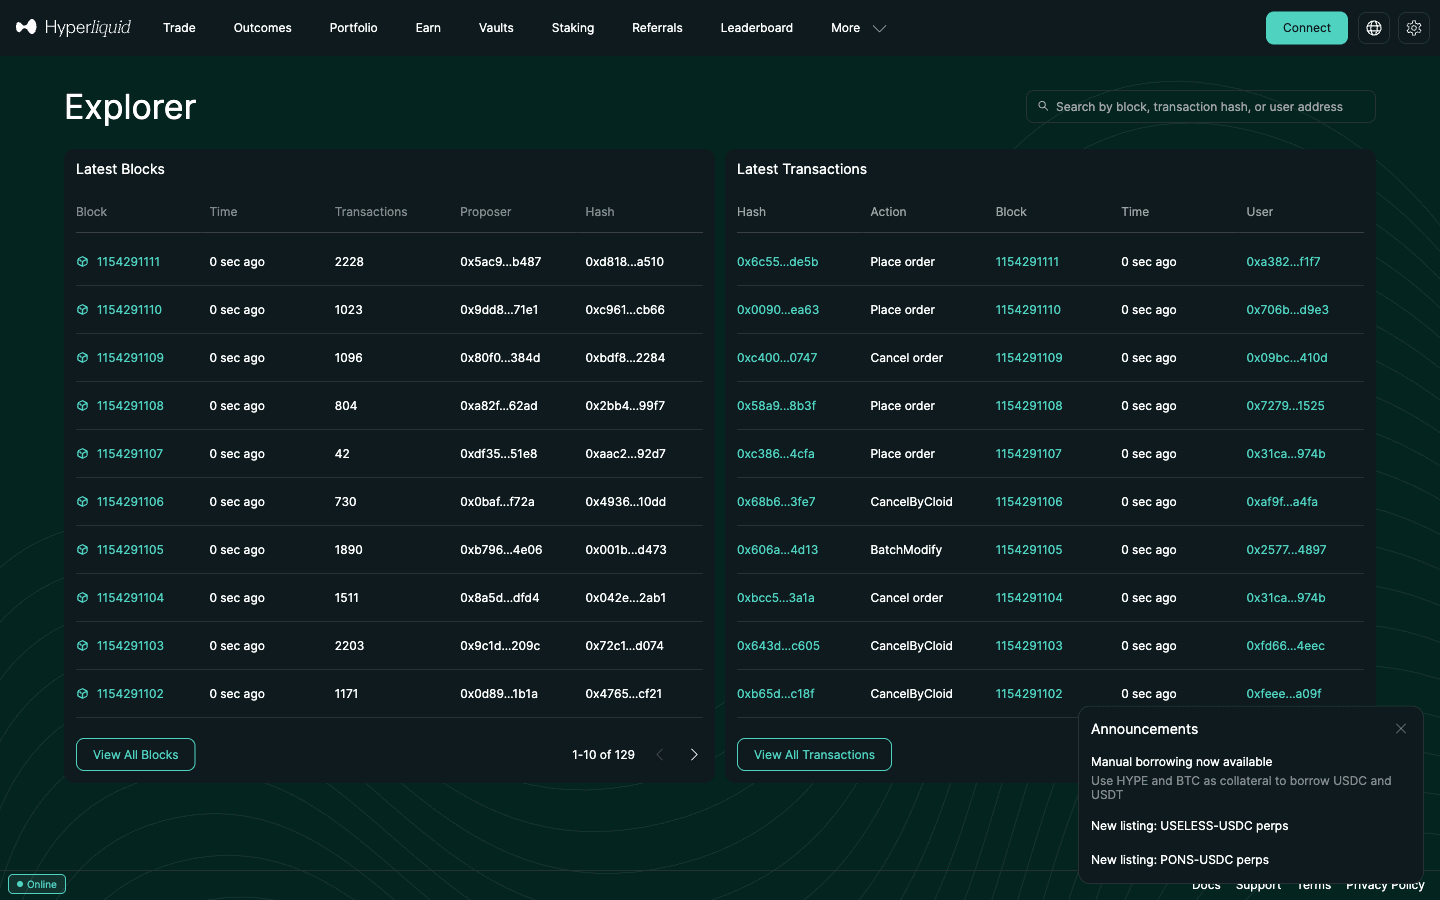Open block 1154291102 in Latest Blocks

pos(130,694)
